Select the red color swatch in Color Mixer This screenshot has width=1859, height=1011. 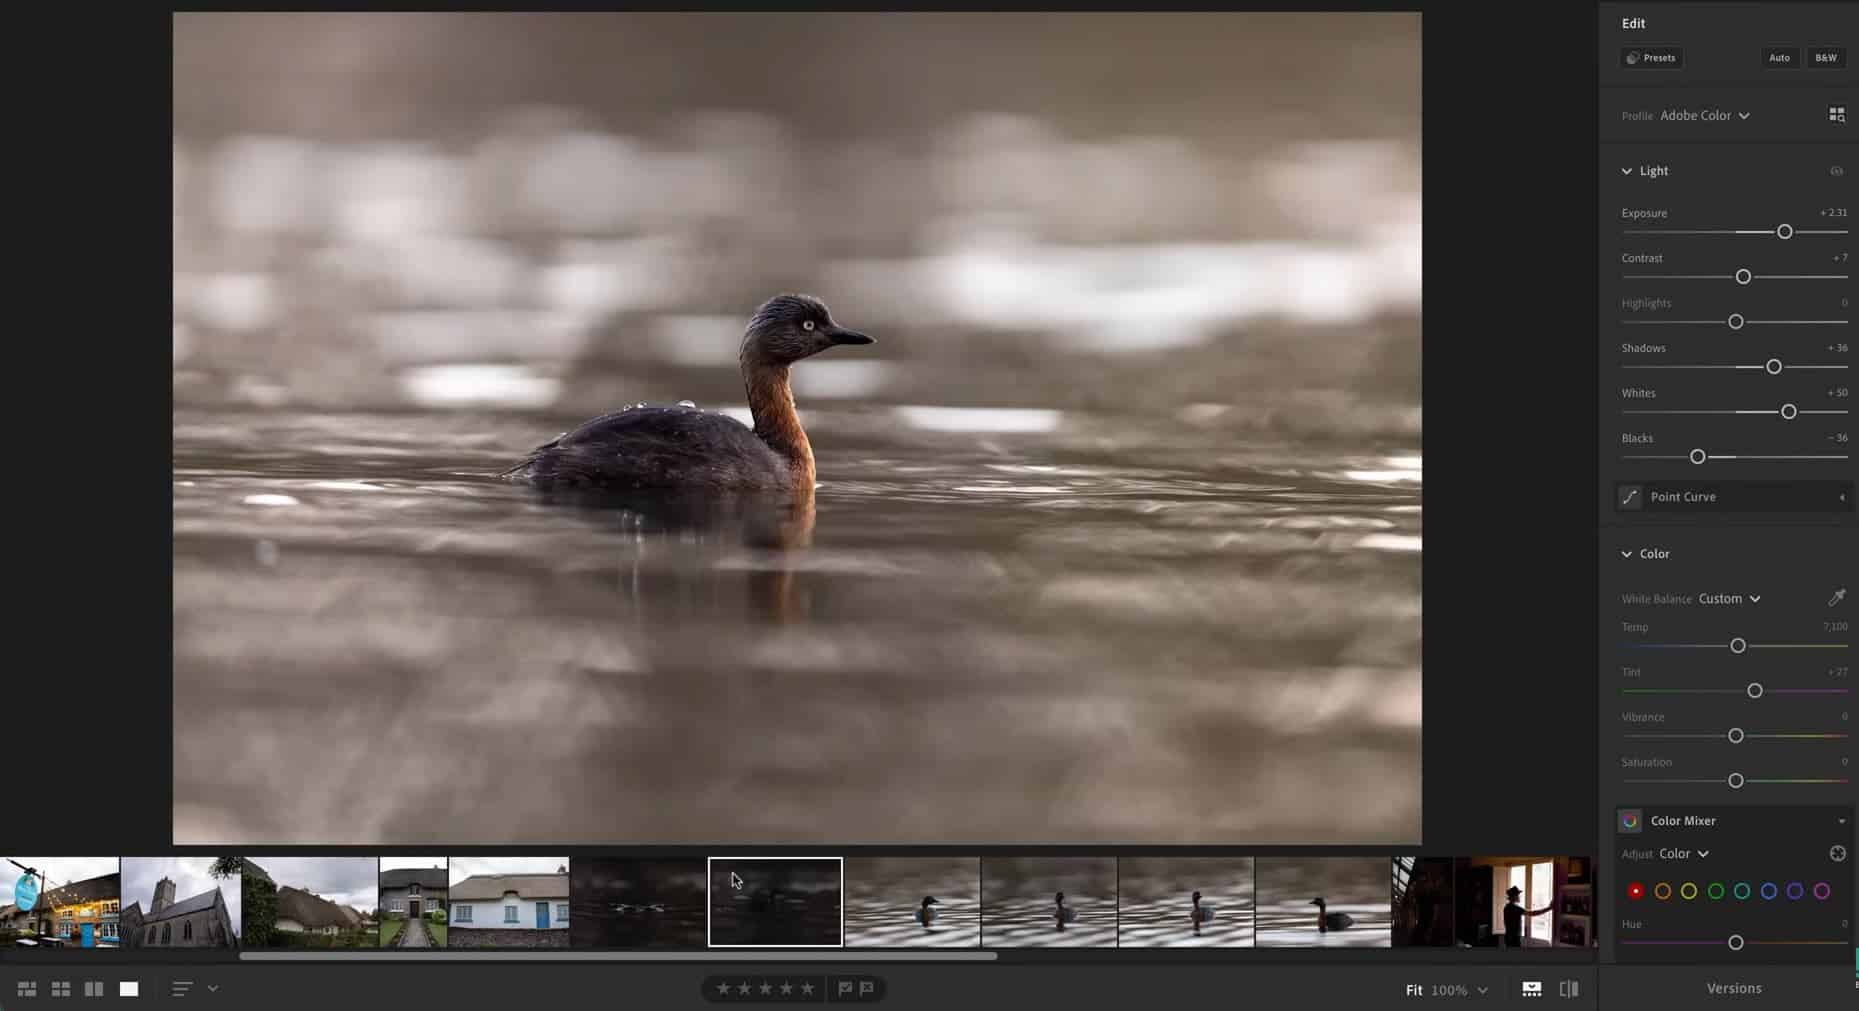click(1635, 891)
